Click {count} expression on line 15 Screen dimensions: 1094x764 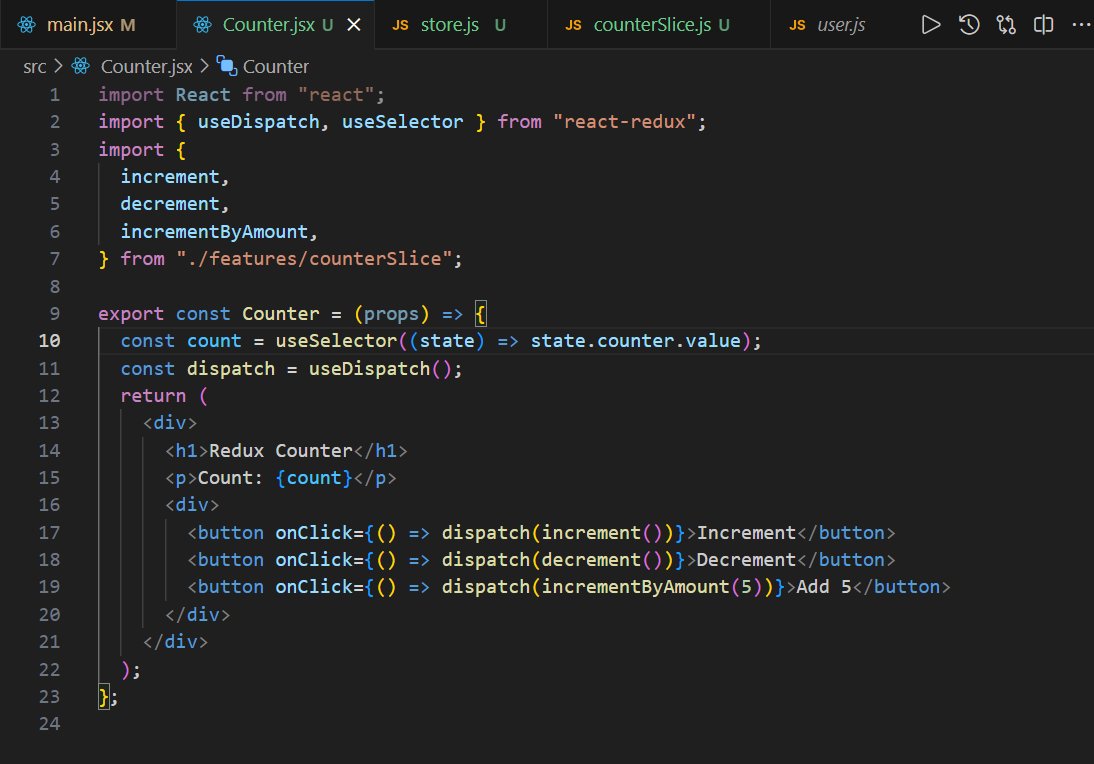(x=314, y=478)
